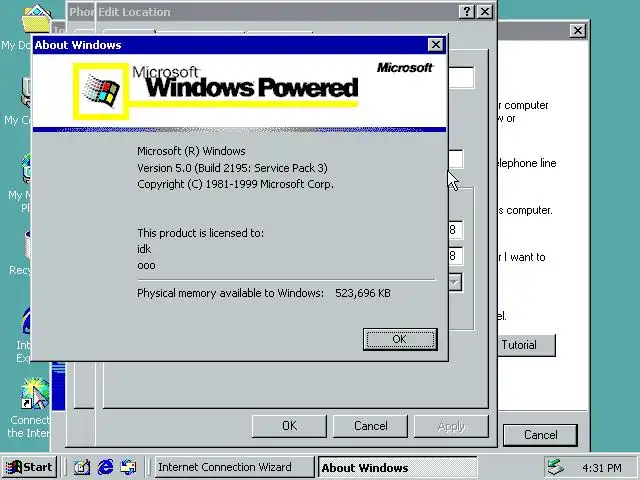The image size is (640, 480).
Task: Click 'This product is licensed to:' label
Action: click(200, 233)
